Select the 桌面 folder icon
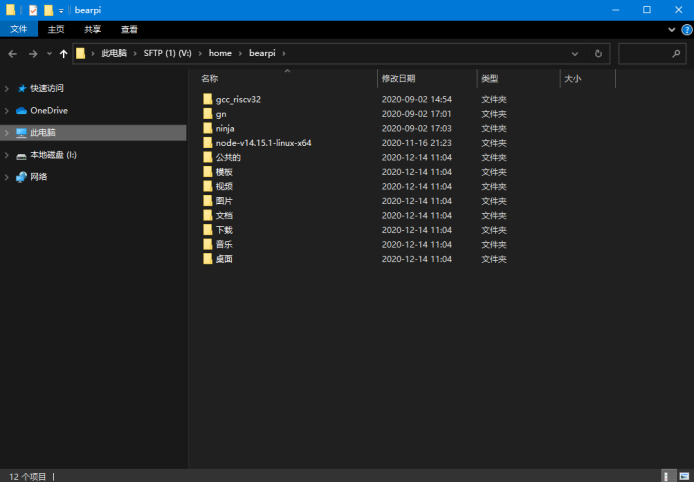This screenshot has height=483, width=695. (207, 259)
